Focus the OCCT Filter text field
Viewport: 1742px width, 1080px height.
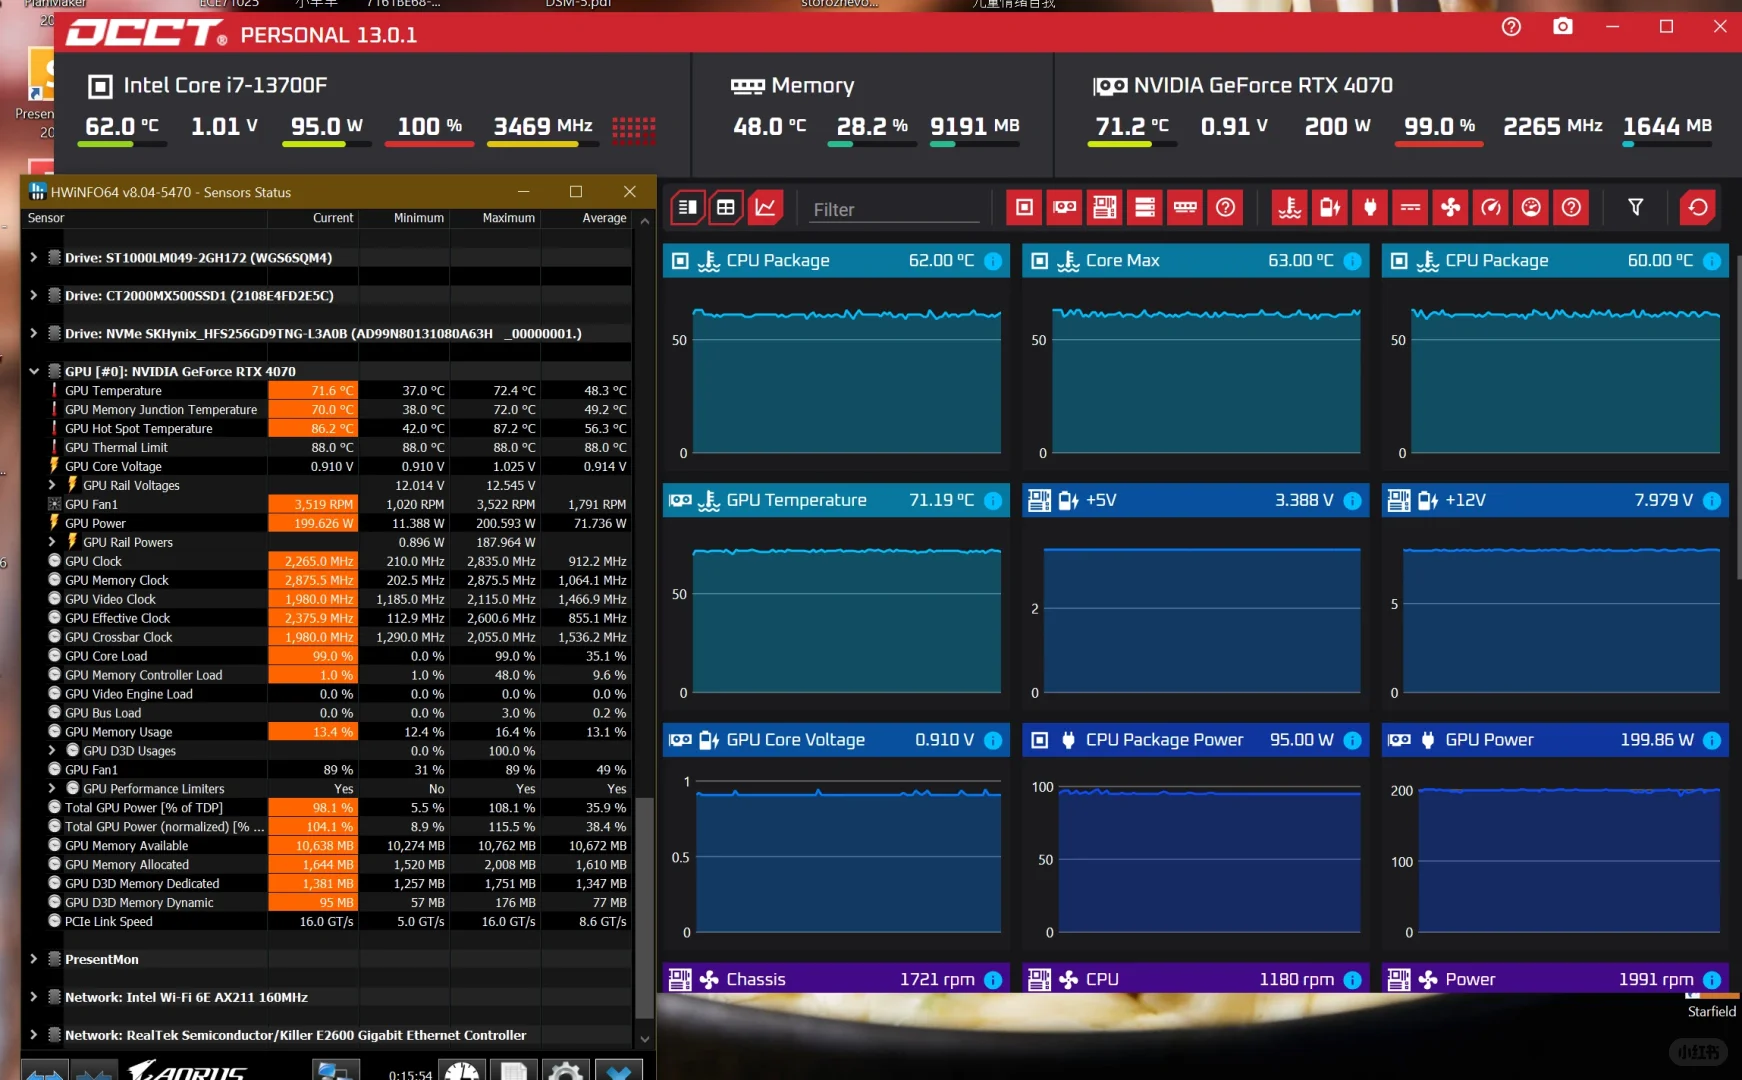[893, 210]
